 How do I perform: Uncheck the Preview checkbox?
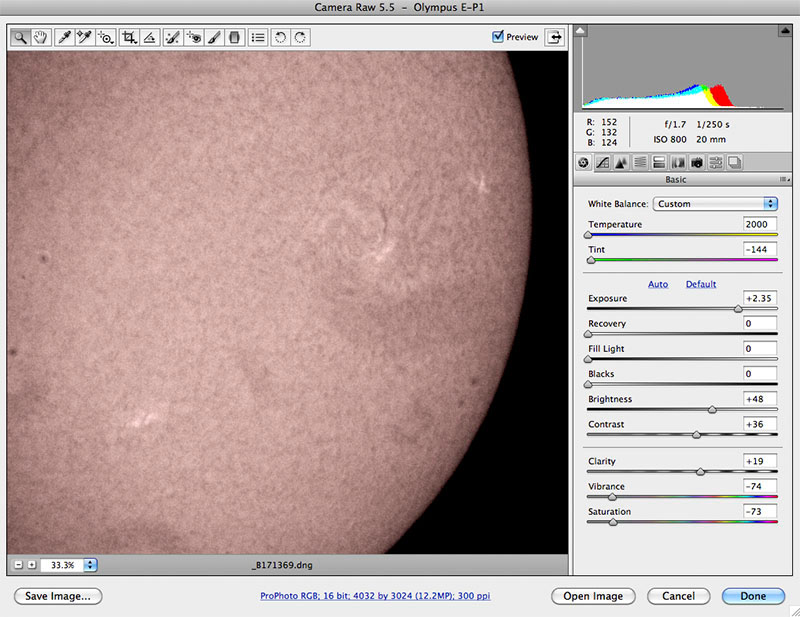click(499, 37)
